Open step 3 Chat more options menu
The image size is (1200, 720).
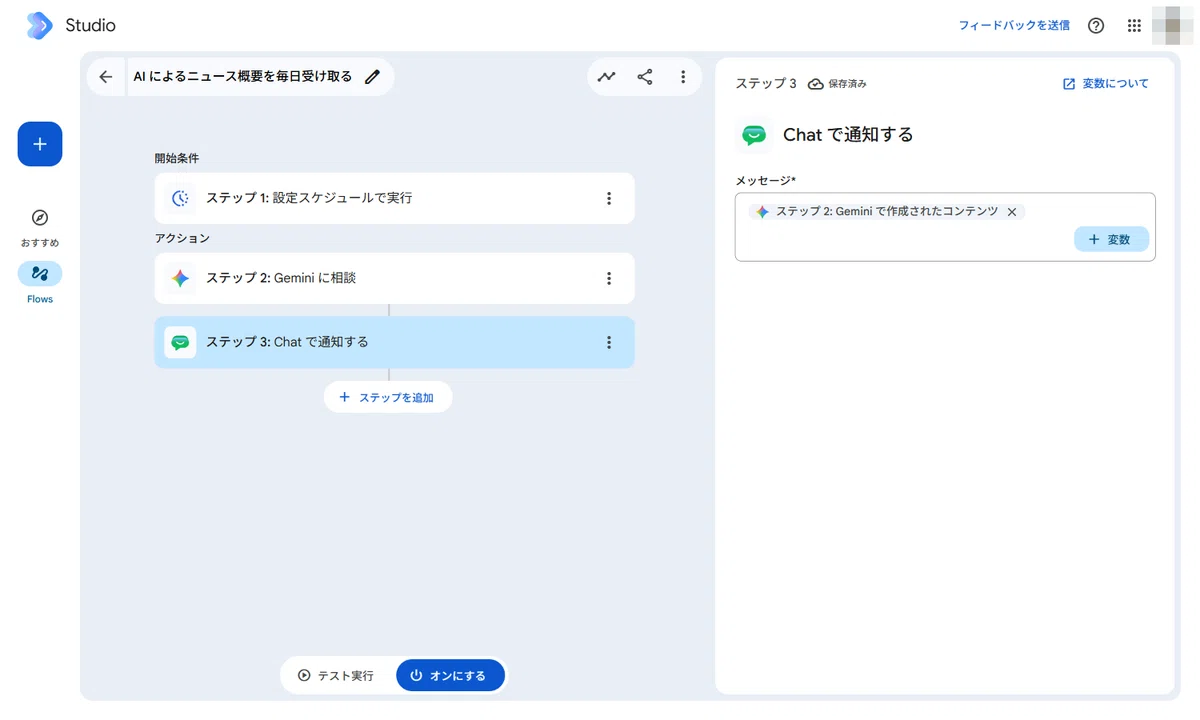pos(609,342)
